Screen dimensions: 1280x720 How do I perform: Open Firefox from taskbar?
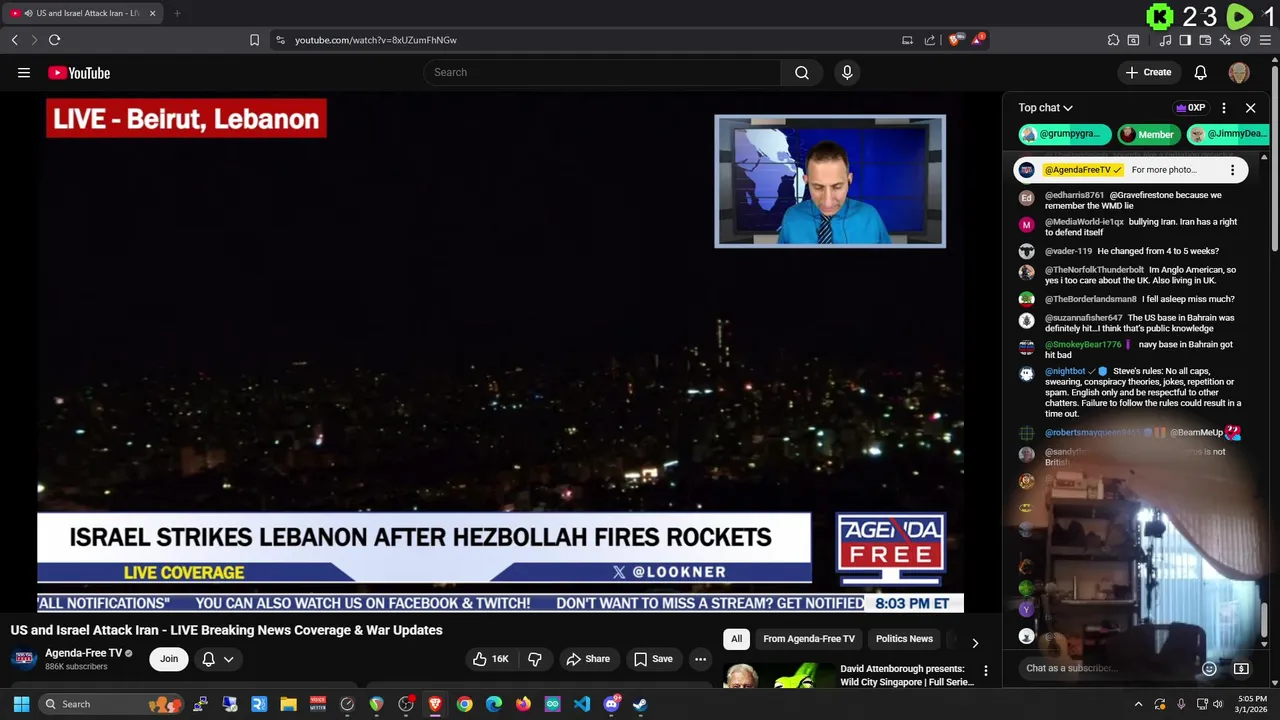tap(523, 704)
